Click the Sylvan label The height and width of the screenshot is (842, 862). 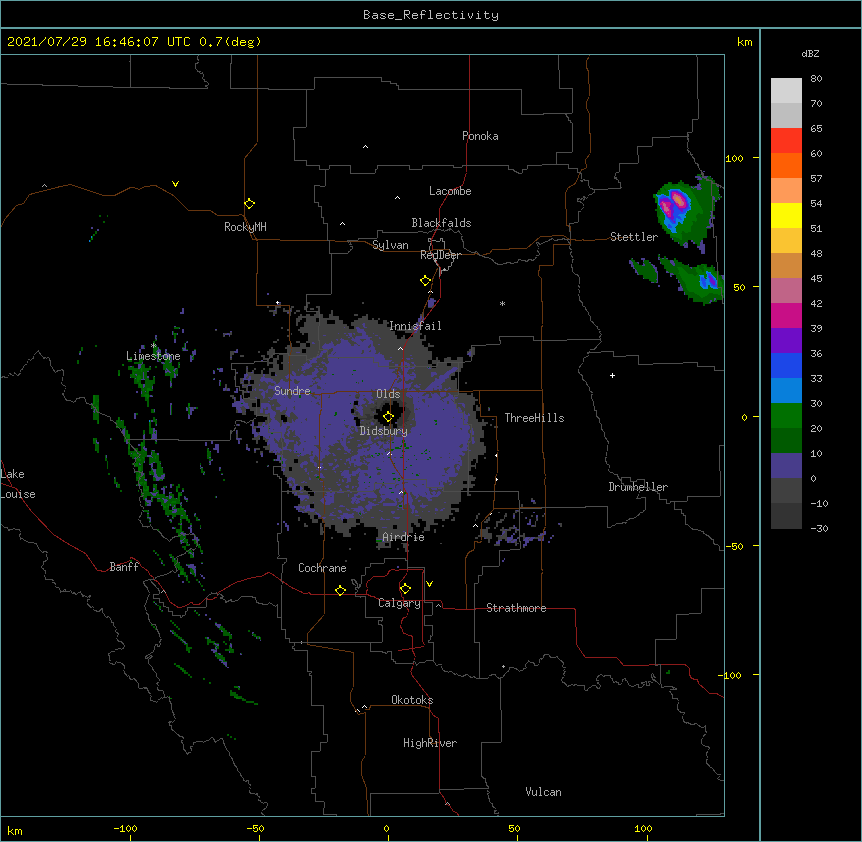(390, 245)
